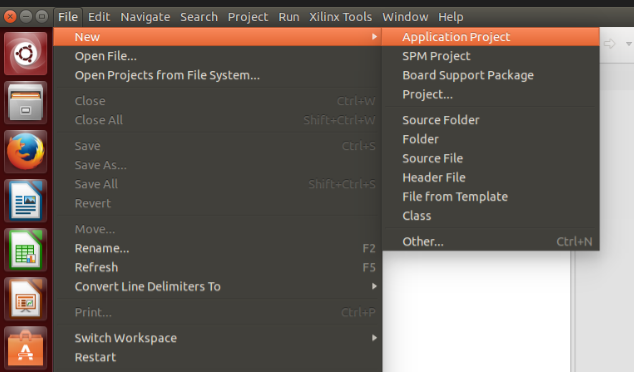This screenshot has height=372, width=634.
Task: Open the dropdown beside the forward arrow
Action: point(629,44)
